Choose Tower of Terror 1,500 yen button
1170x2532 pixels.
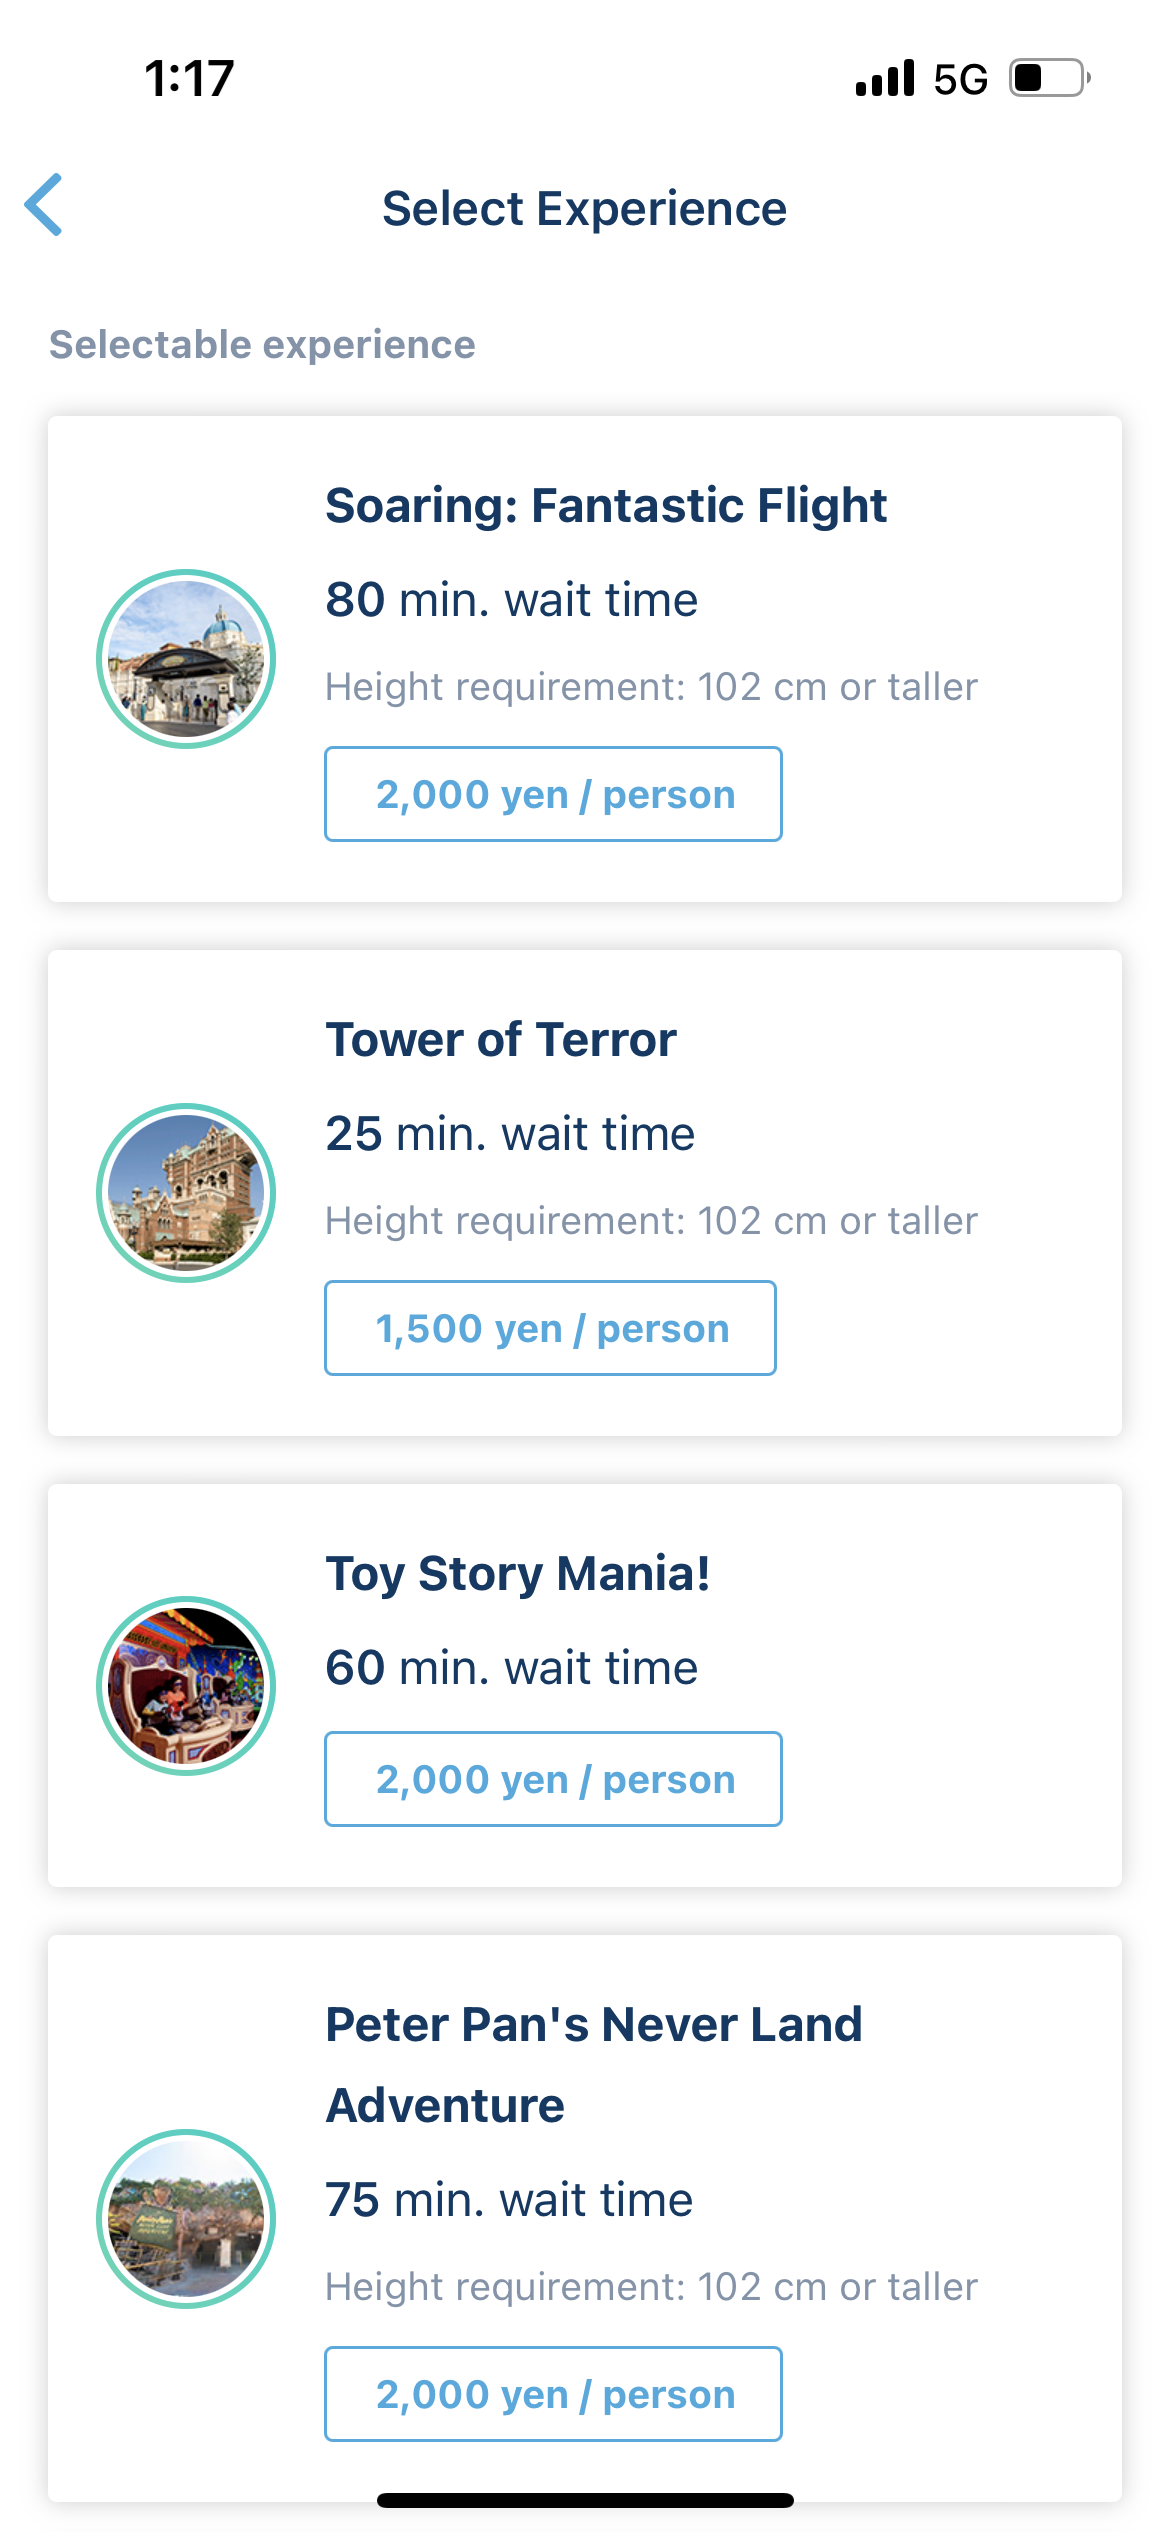550,1329
